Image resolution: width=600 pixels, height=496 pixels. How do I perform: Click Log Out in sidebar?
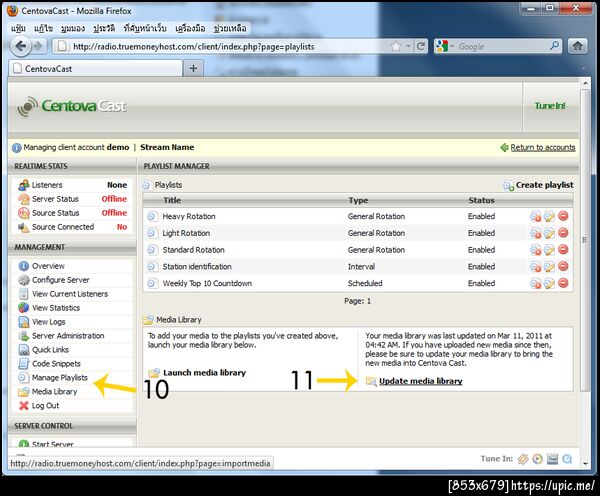point(46,405)
